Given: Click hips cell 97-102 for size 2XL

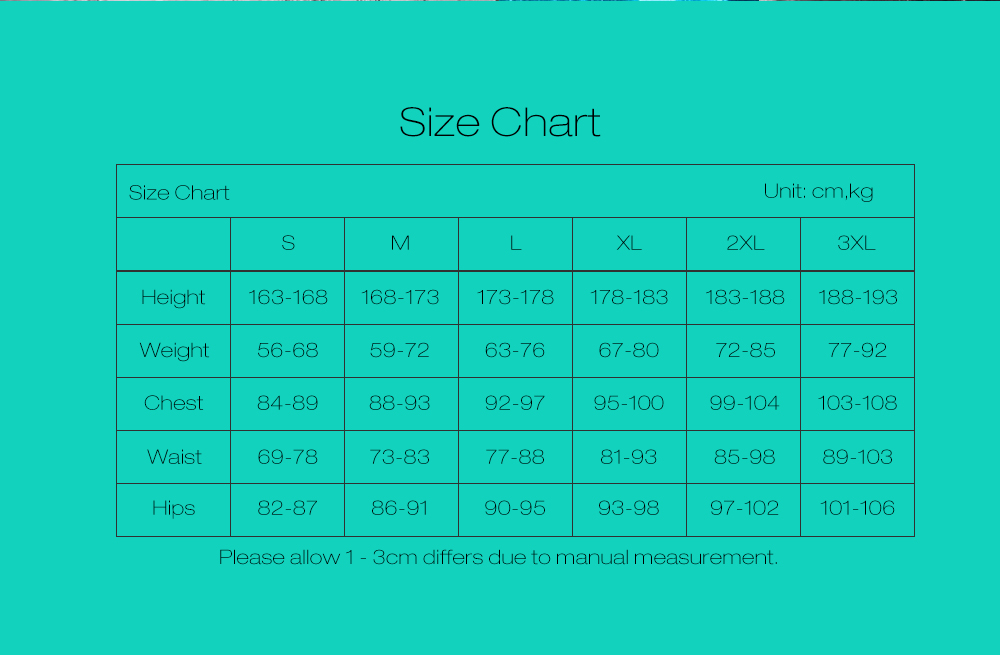Looking at the screenshot, I should coord(744,508).
